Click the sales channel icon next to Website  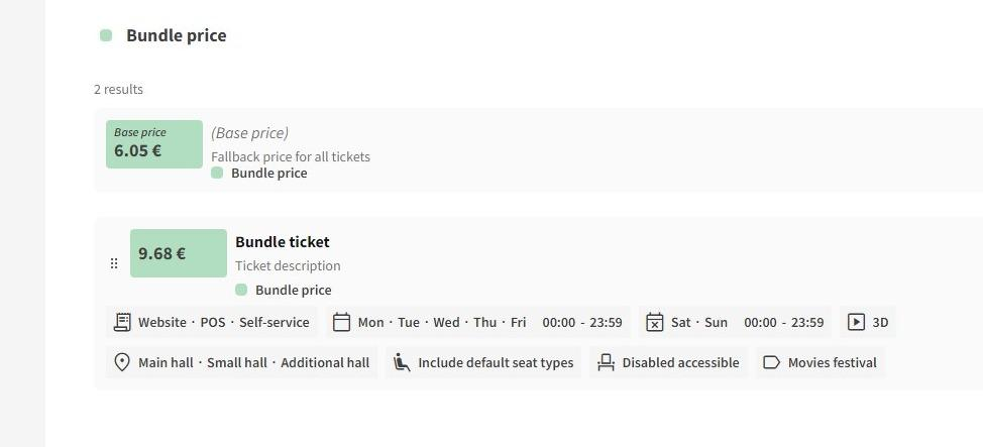click(x=122, y=322)
